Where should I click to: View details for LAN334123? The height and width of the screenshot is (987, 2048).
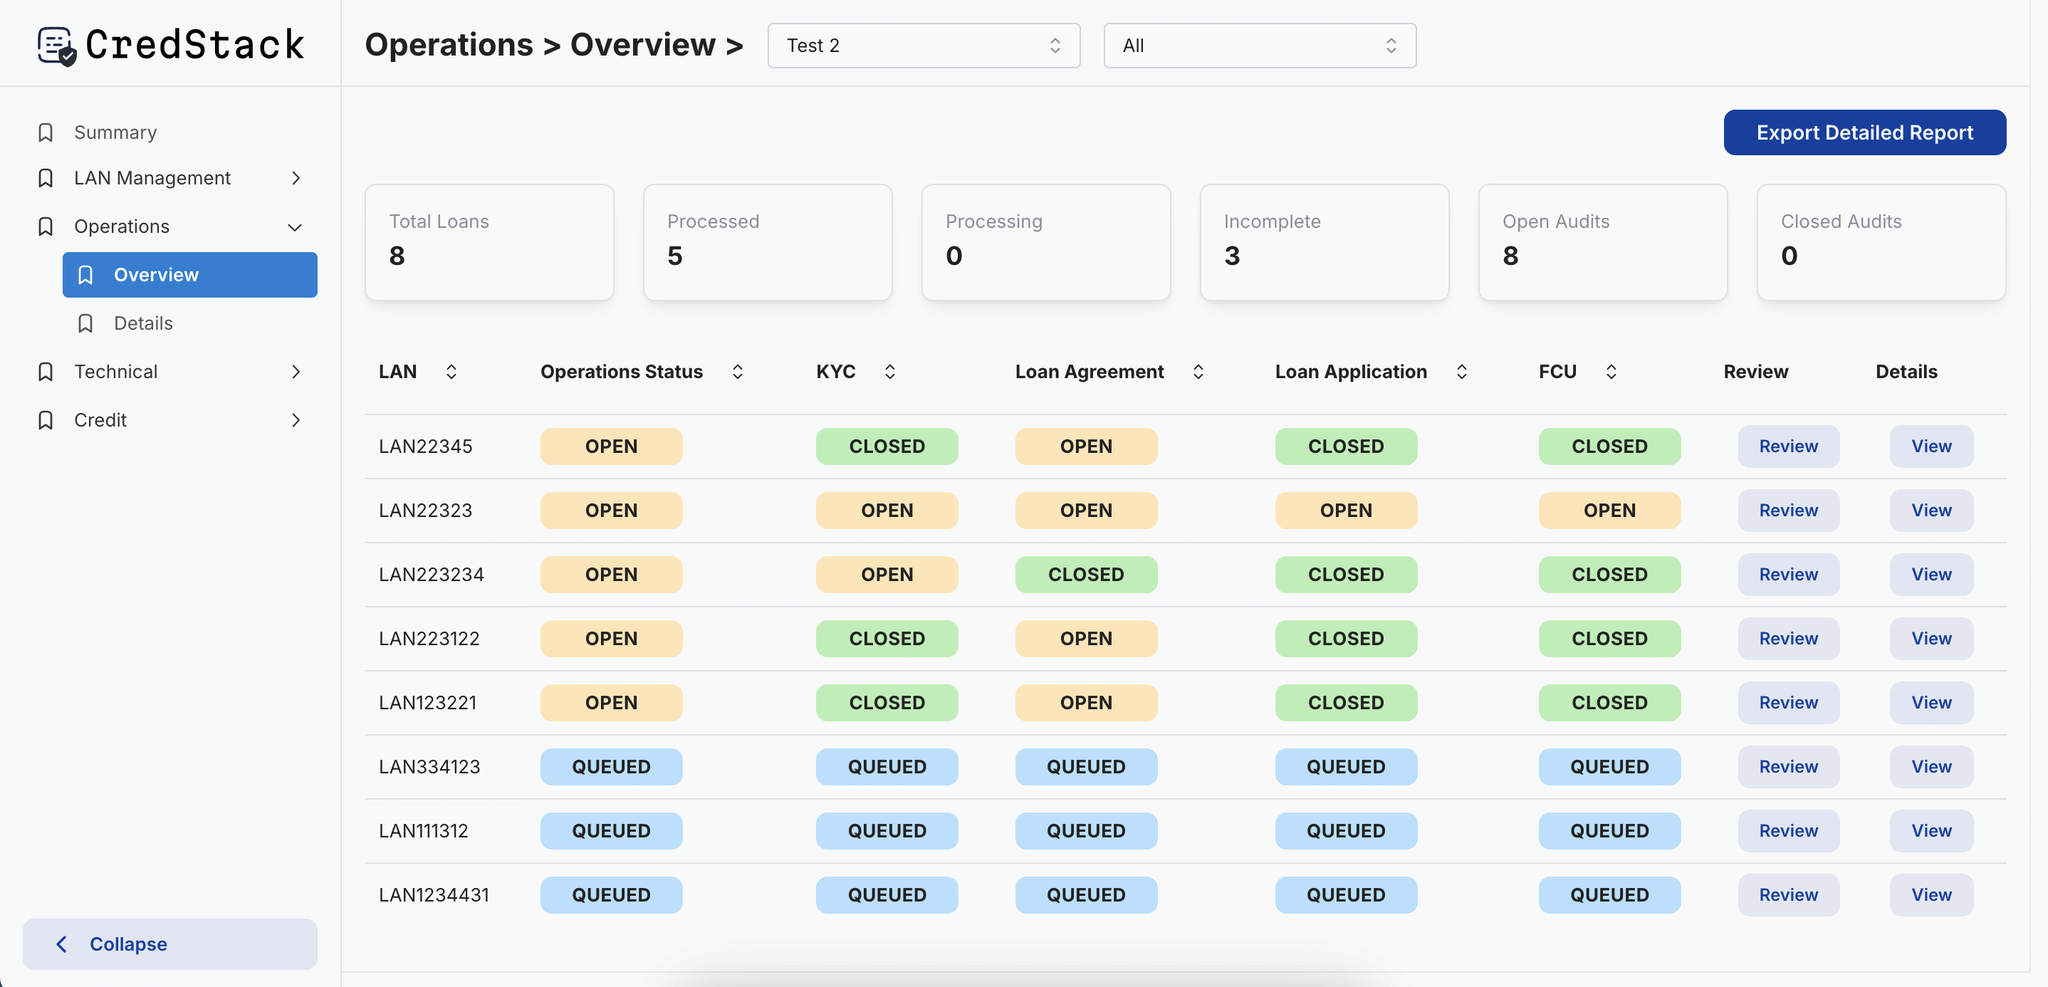point(1930,766)
